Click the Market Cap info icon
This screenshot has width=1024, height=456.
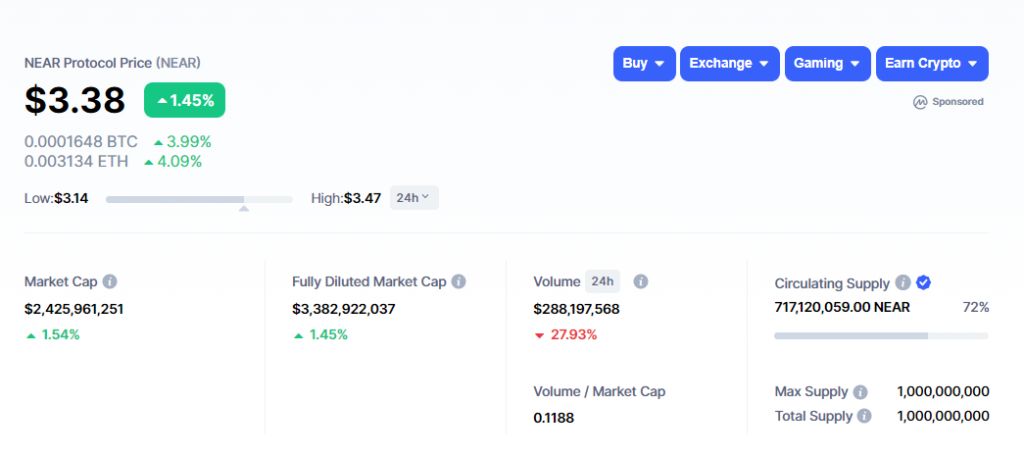(x=110, y=282)
